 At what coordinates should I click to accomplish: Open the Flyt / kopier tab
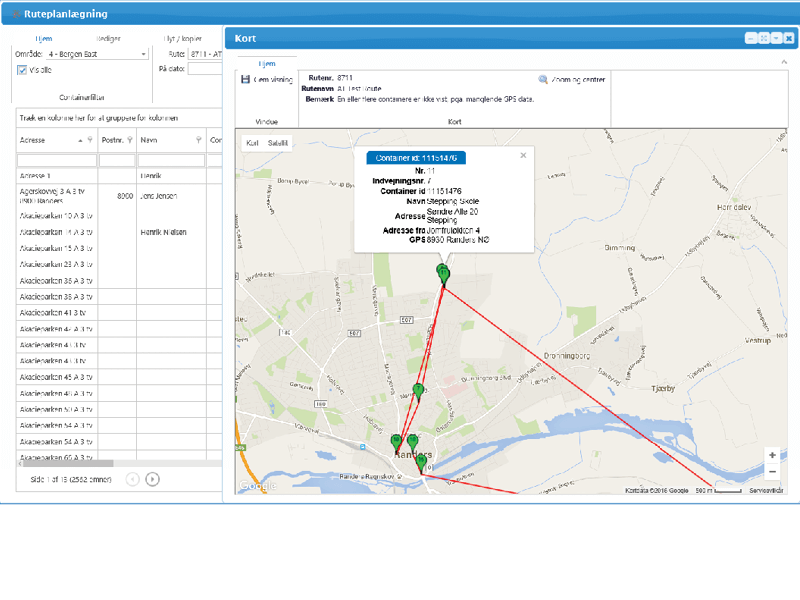tap(182, 39)
